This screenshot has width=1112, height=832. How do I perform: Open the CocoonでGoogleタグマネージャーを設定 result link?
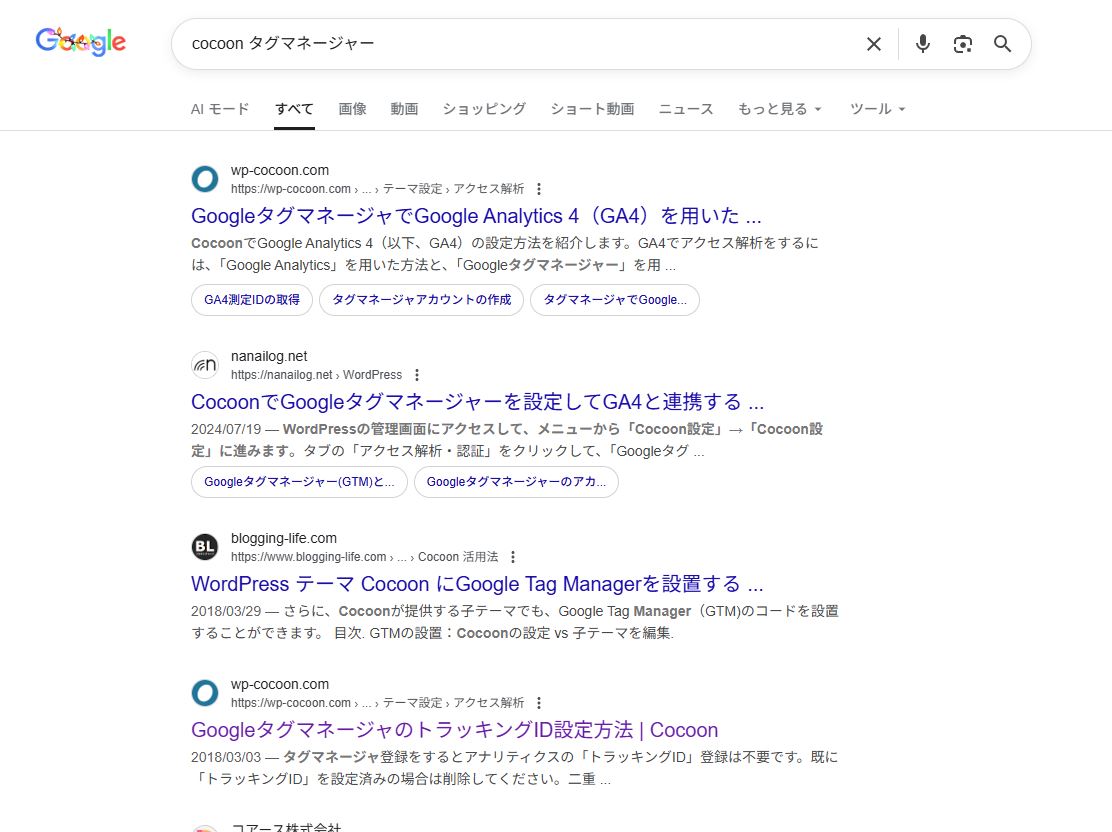point(477,402)
